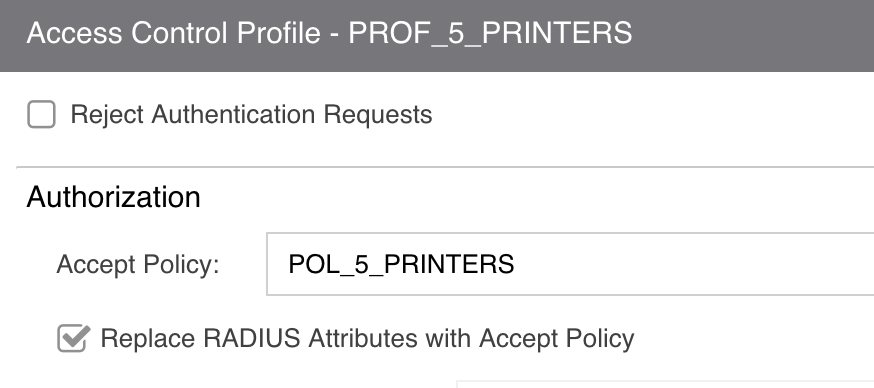Uncheck Replace RADIUS Attributes with Accept Policy

coord(73,338)
